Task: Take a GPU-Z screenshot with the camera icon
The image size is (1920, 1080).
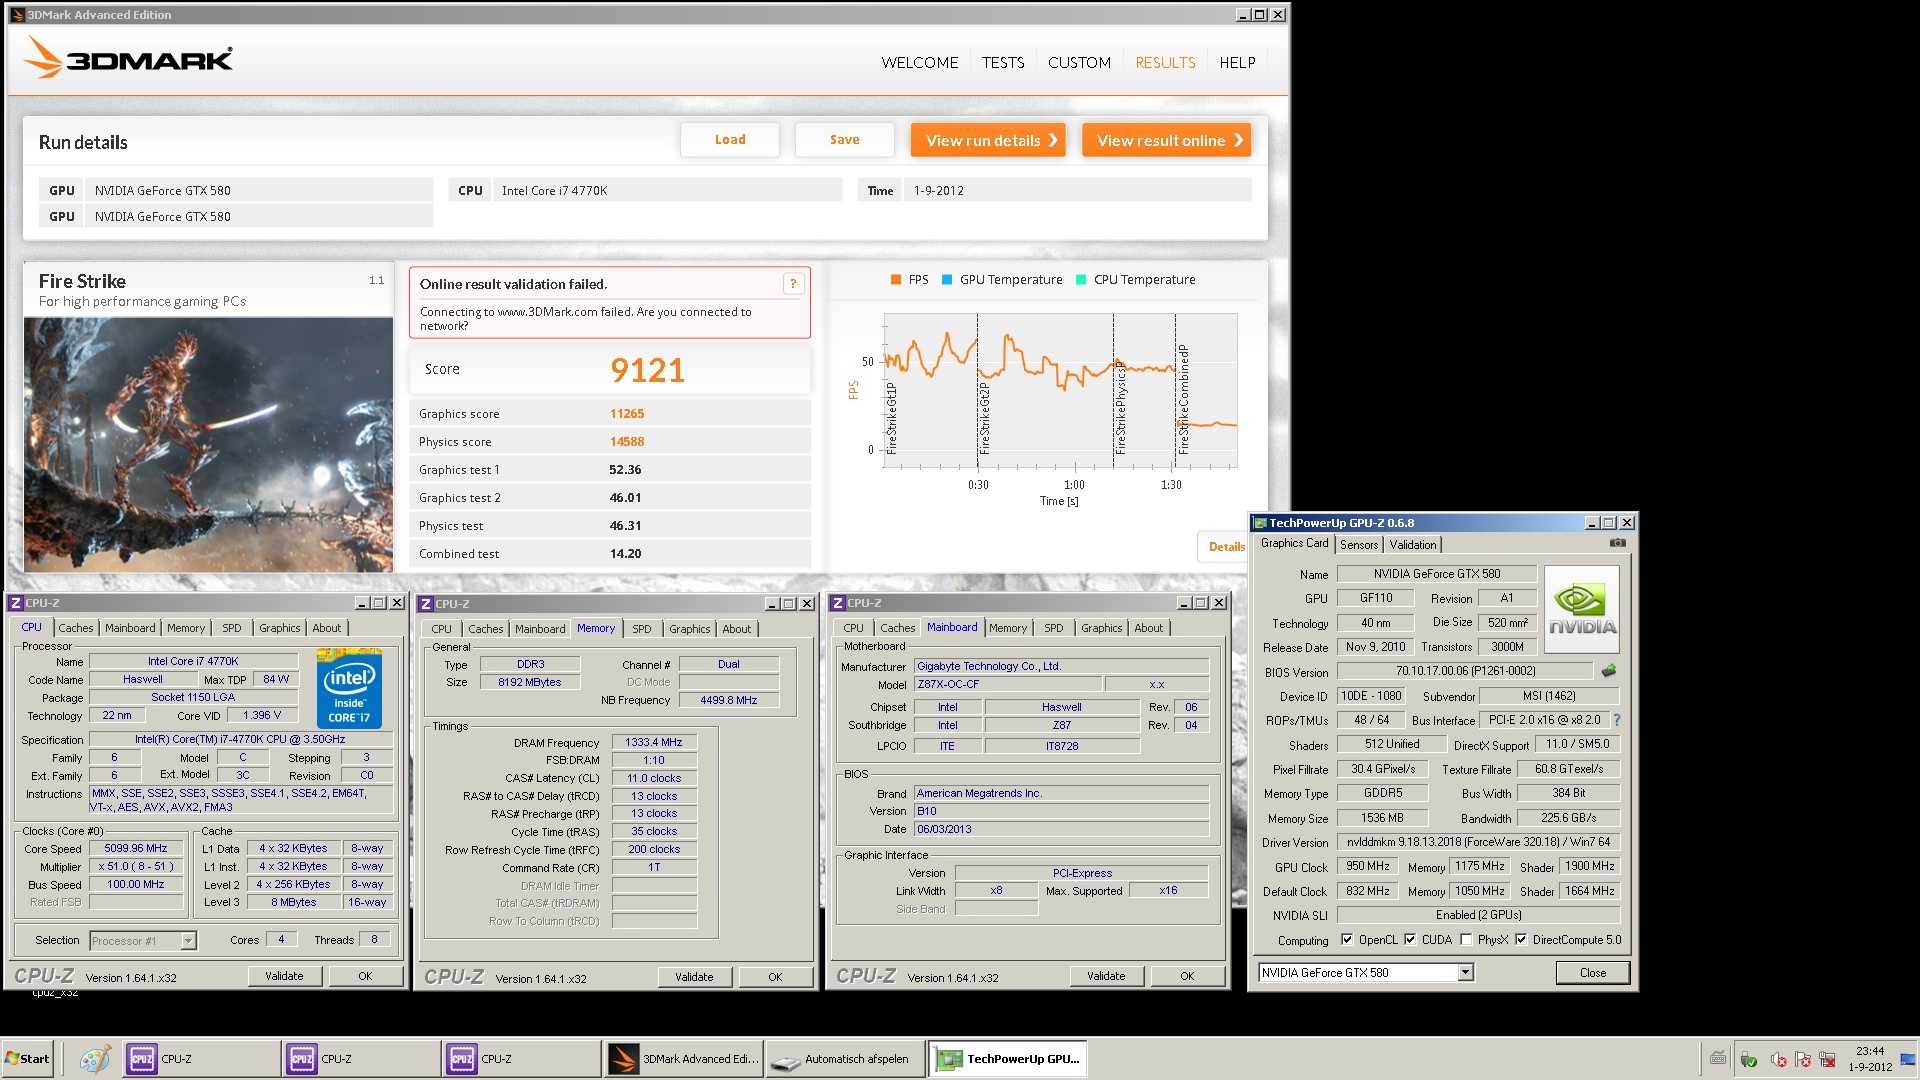Action: tap(1617, 543)
